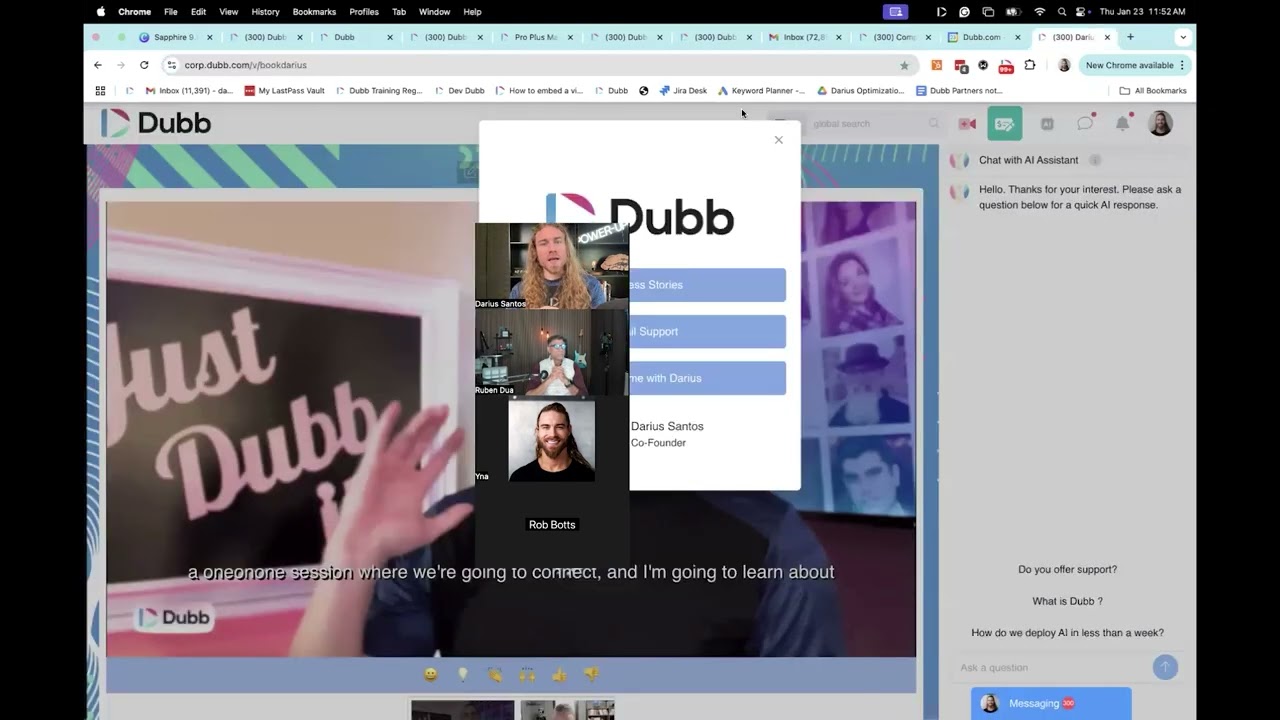Image resolution: width=1280 pixels, height=720 pixels.
Task: Open the green dollar-sign payment icon
Action: coord(1005,124)
